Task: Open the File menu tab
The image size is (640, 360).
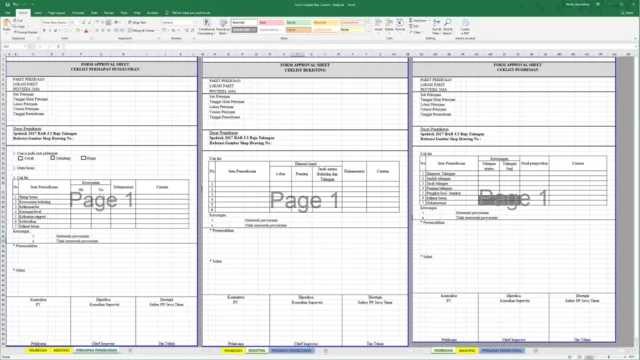Action: (7, 13)
